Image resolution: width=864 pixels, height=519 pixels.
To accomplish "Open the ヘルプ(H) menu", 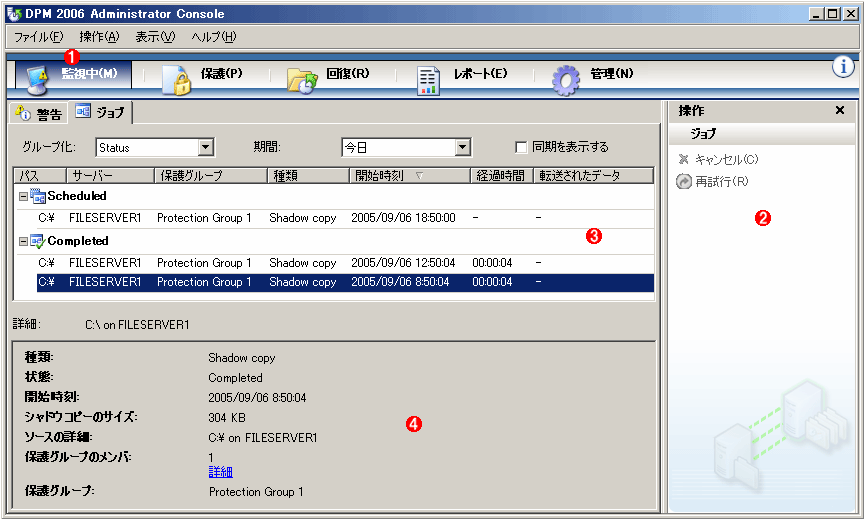I will [x=214, y=37].
